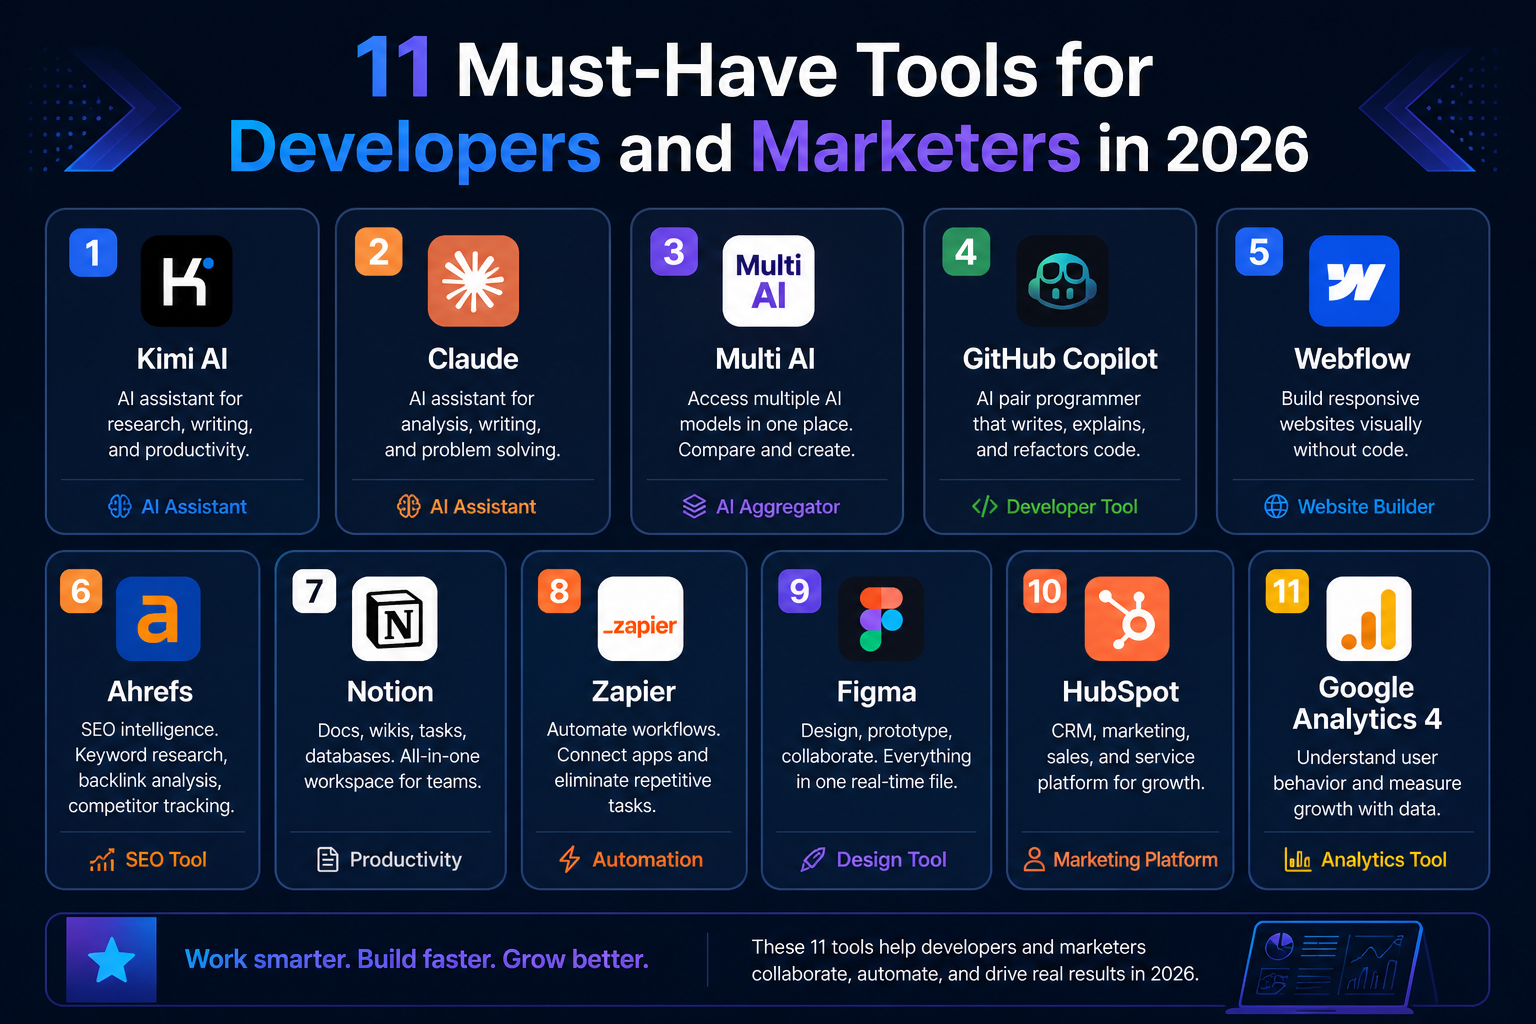Click the 'Design Tool' category label
The image size is (1536, 1024).
tap(892, 860)
